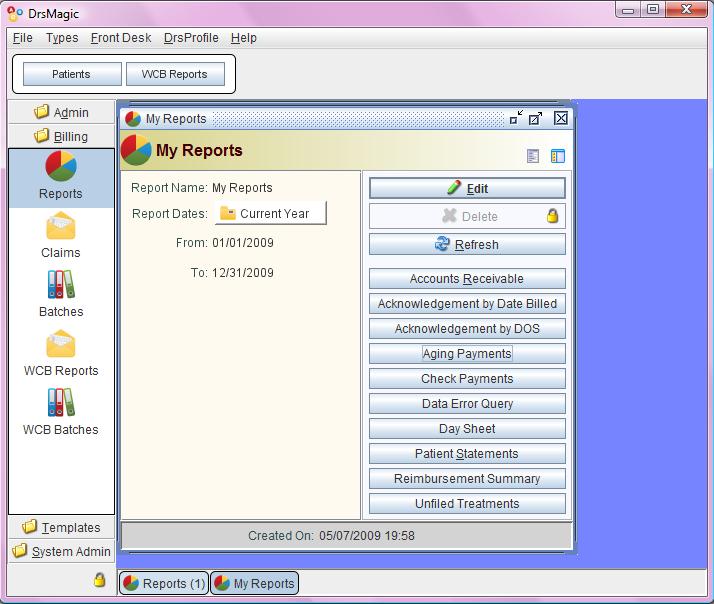Expand the Templates folder section
The image size is (714, 604).
click(x=61, y=527)
